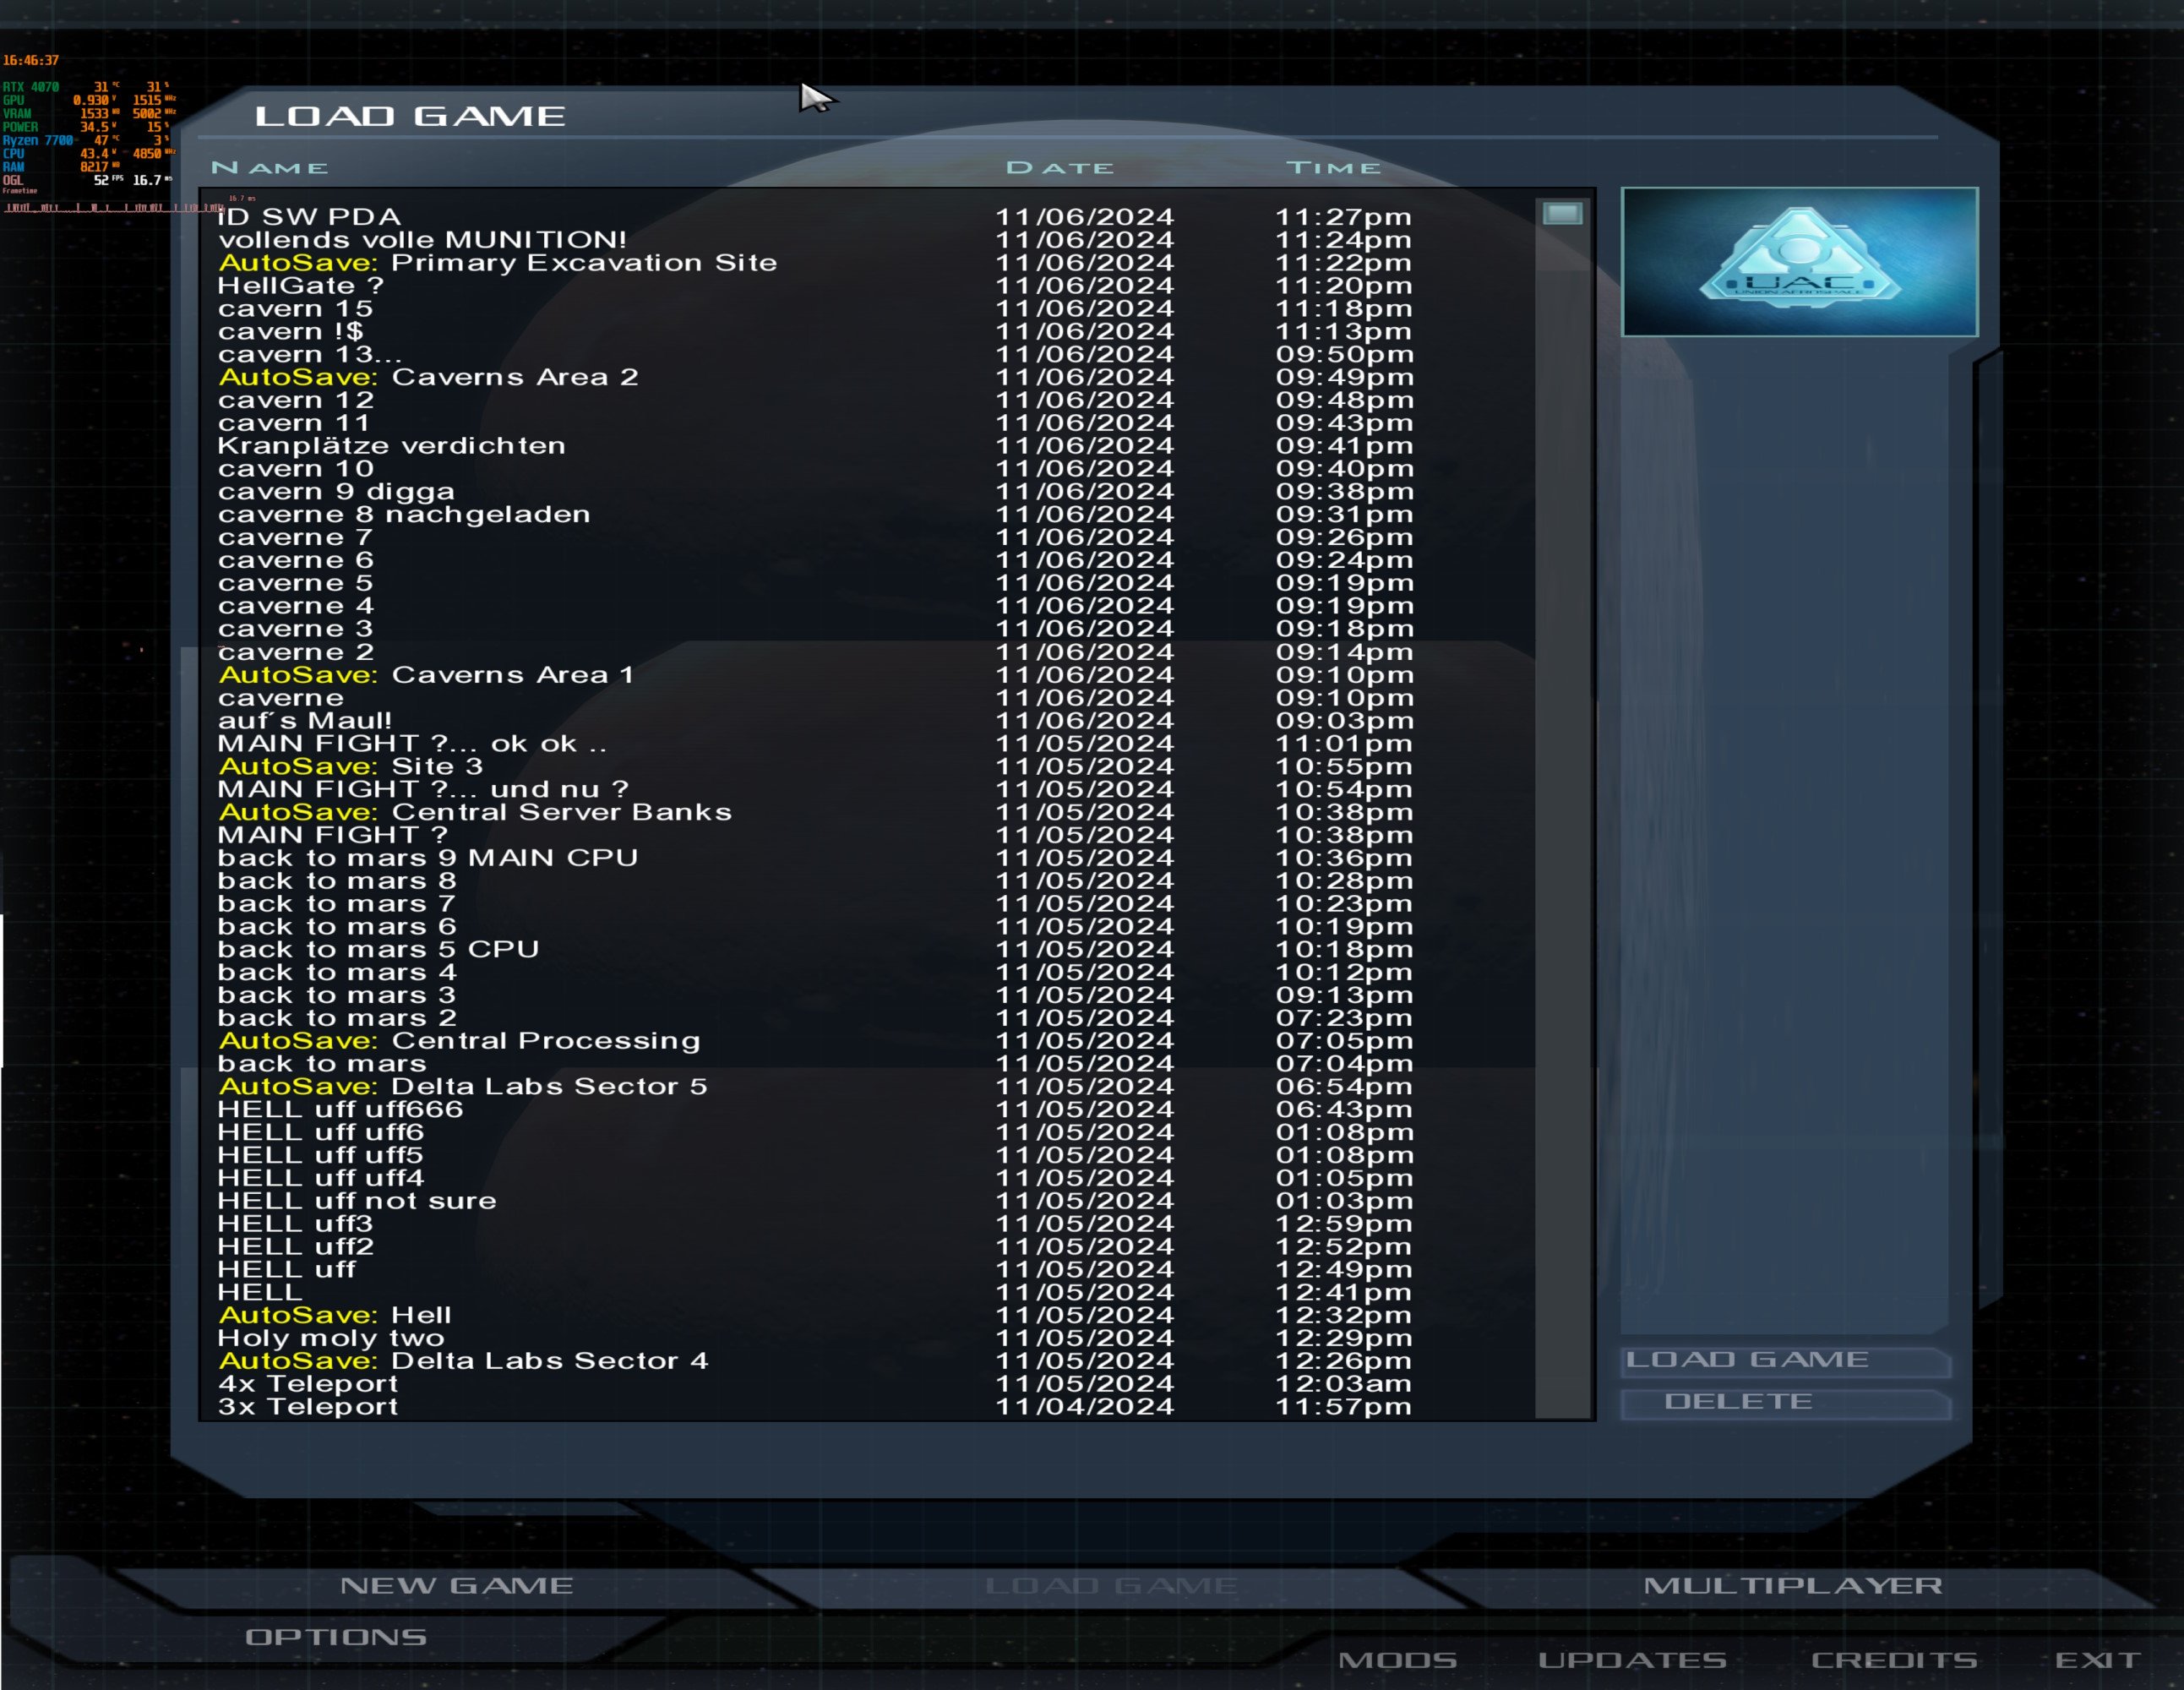Select 'HELL uff not sure' save

coord(356,1201)
